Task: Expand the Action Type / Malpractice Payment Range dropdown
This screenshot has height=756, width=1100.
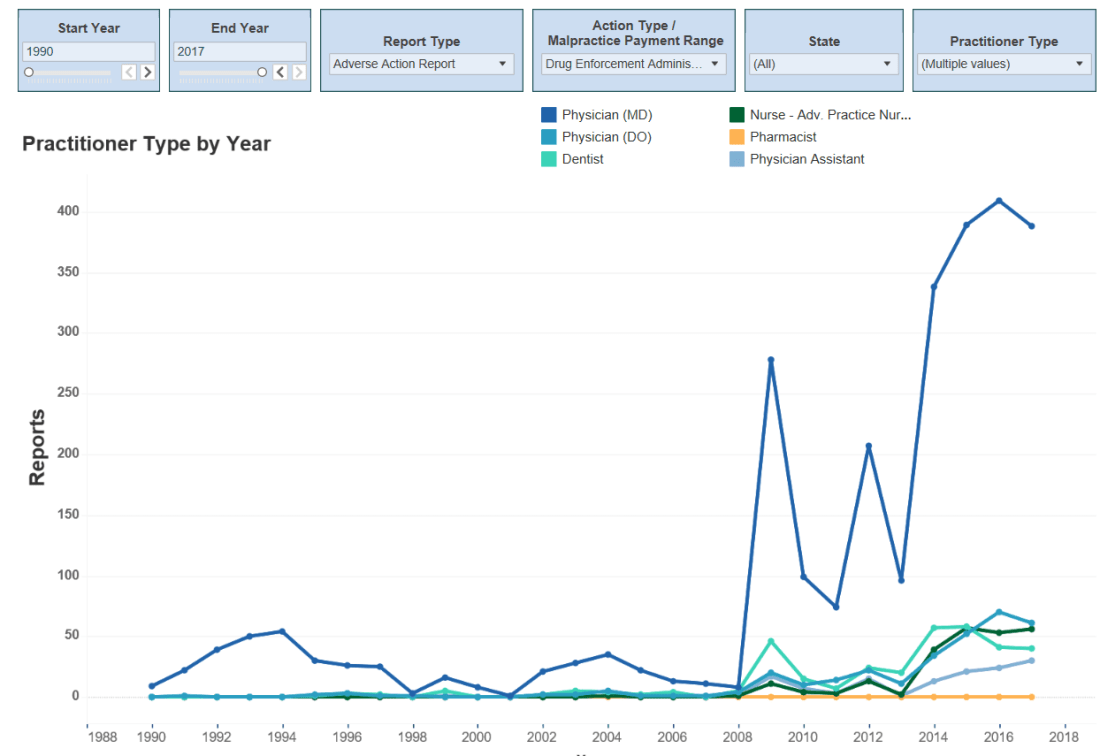Action: [x=633, y=64]
